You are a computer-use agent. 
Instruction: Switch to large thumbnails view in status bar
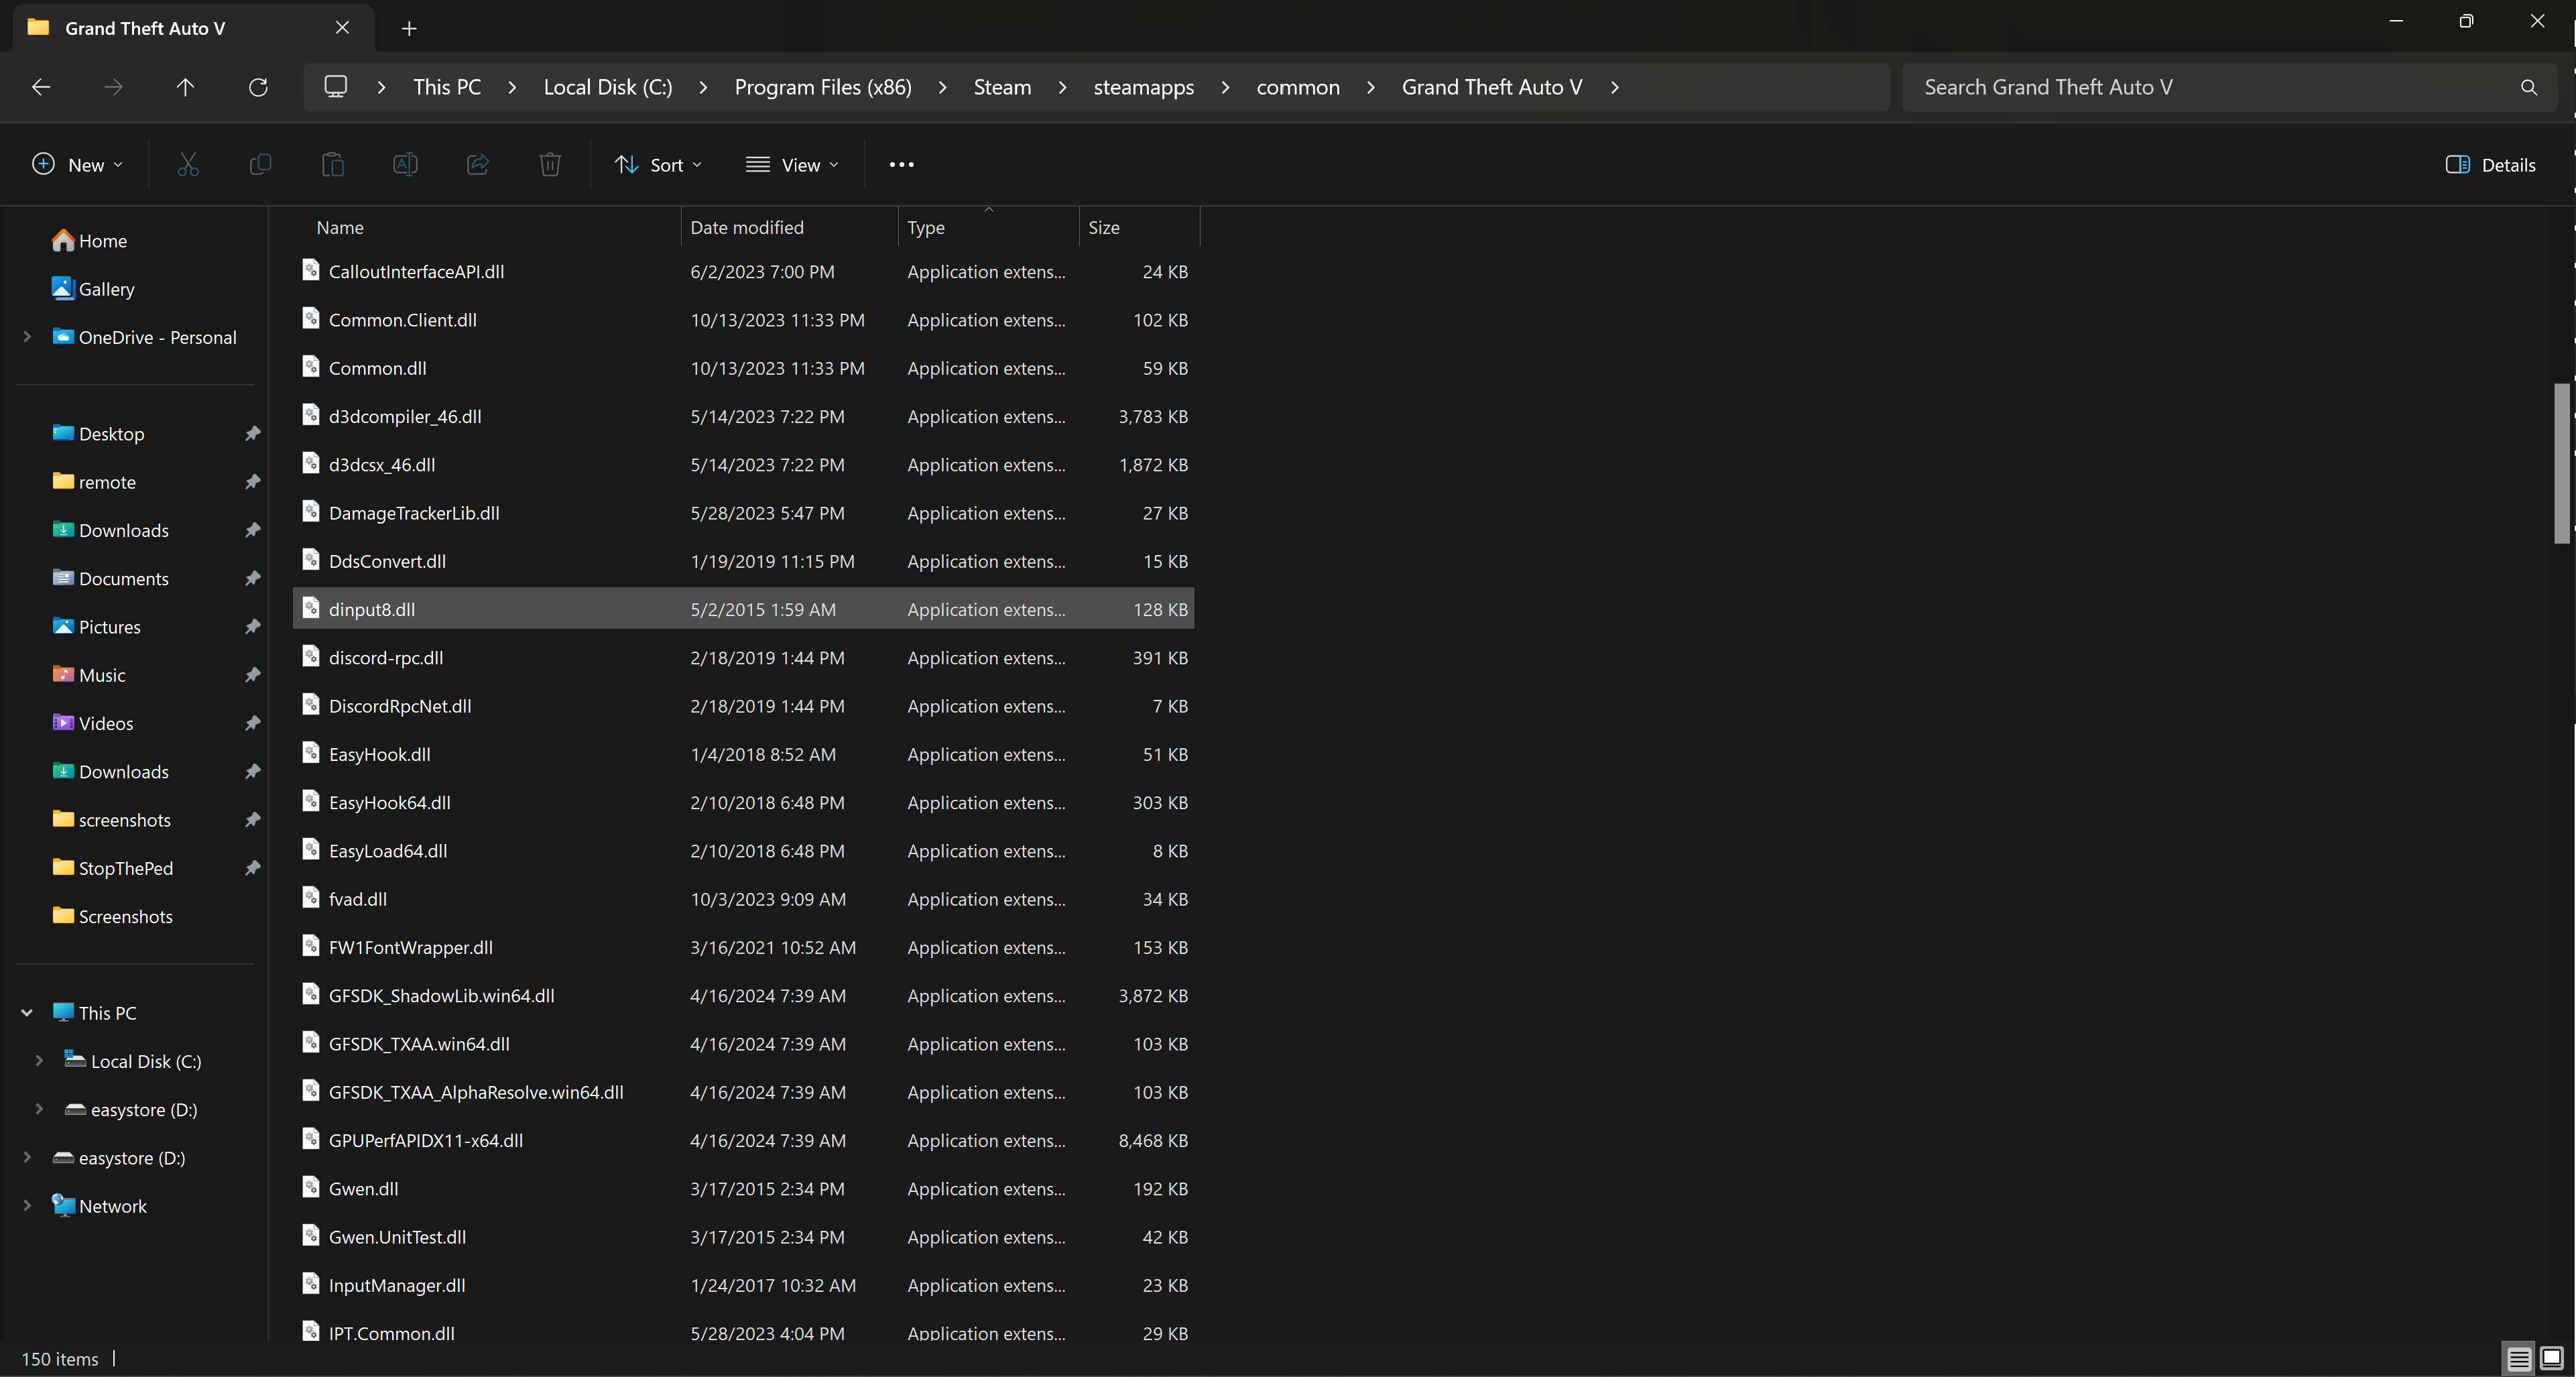coord(2551,1357)
